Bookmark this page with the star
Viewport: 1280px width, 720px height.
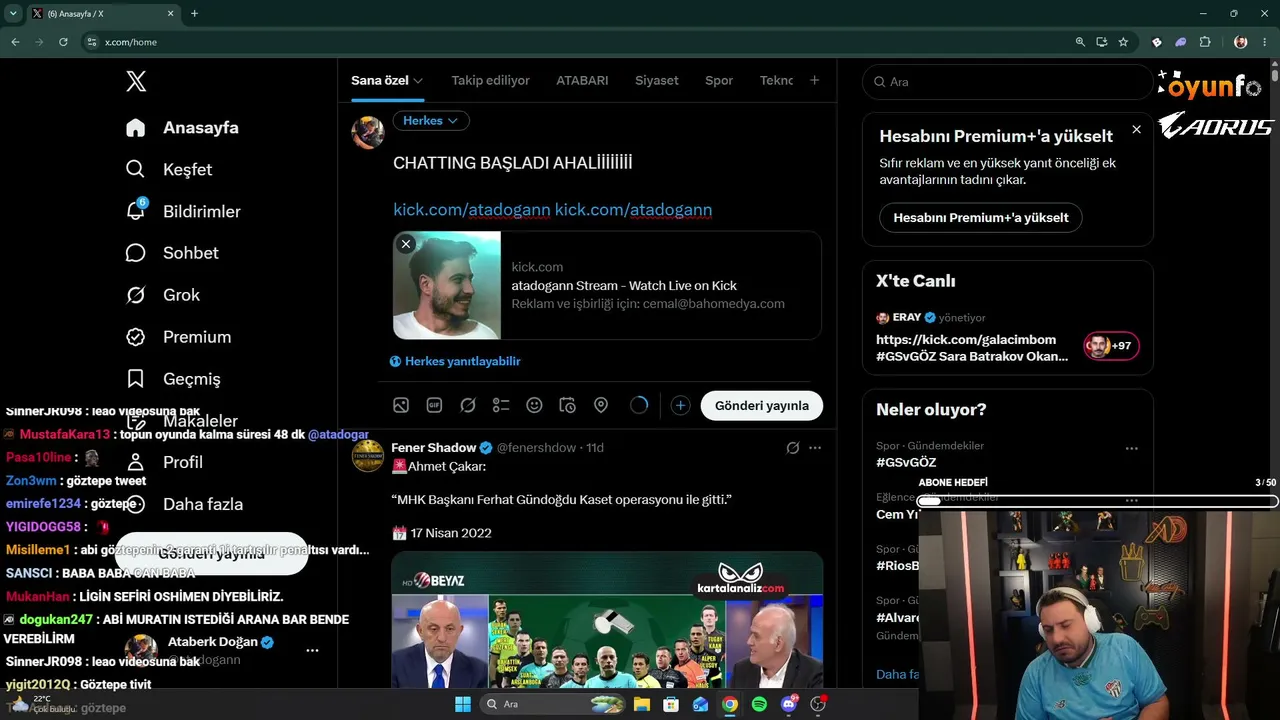[x=1124, y=42]
